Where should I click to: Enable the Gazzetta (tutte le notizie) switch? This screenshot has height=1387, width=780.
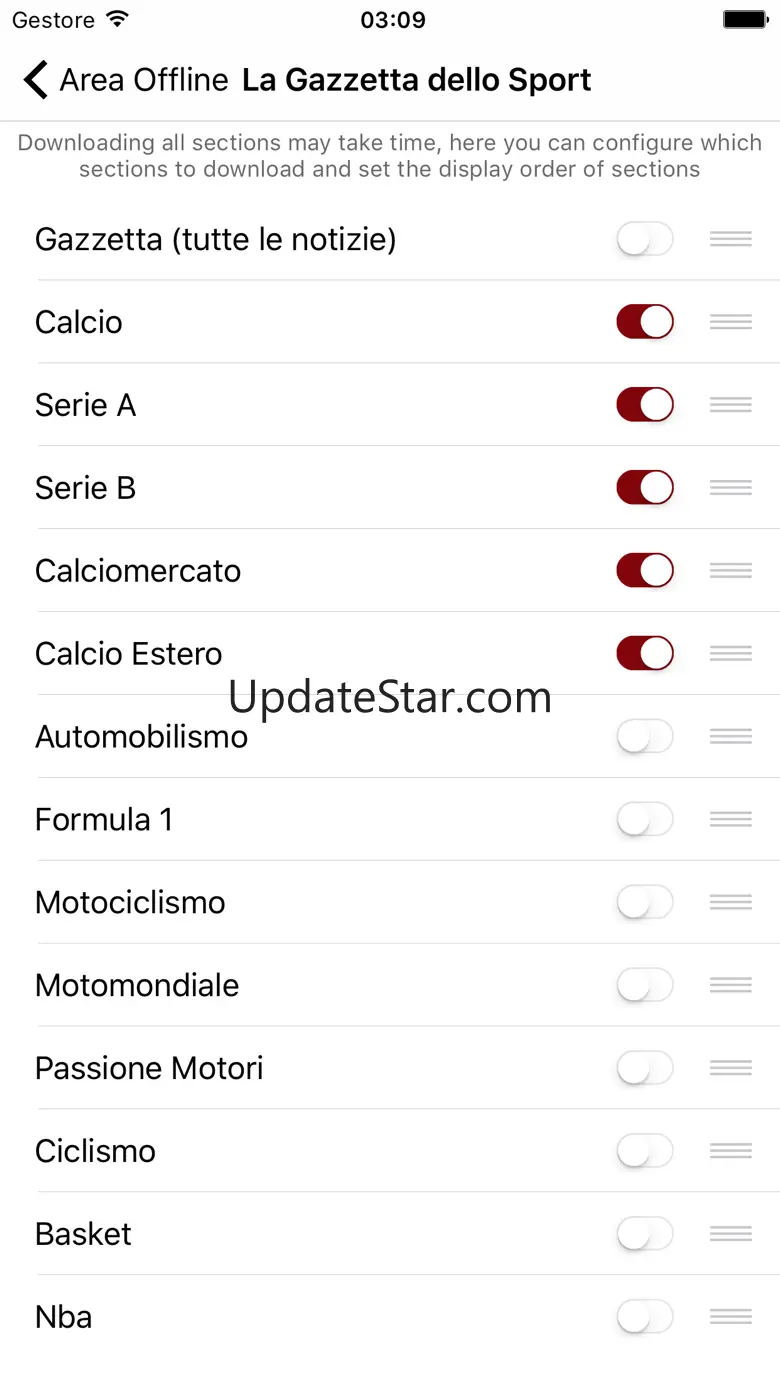645,240
